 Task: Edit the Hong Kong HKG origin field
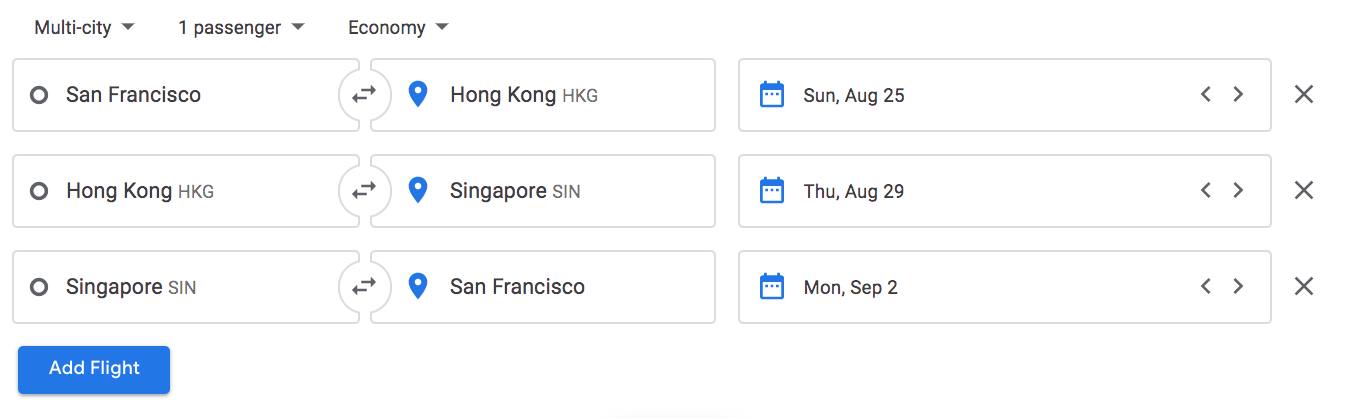[185, 191]
